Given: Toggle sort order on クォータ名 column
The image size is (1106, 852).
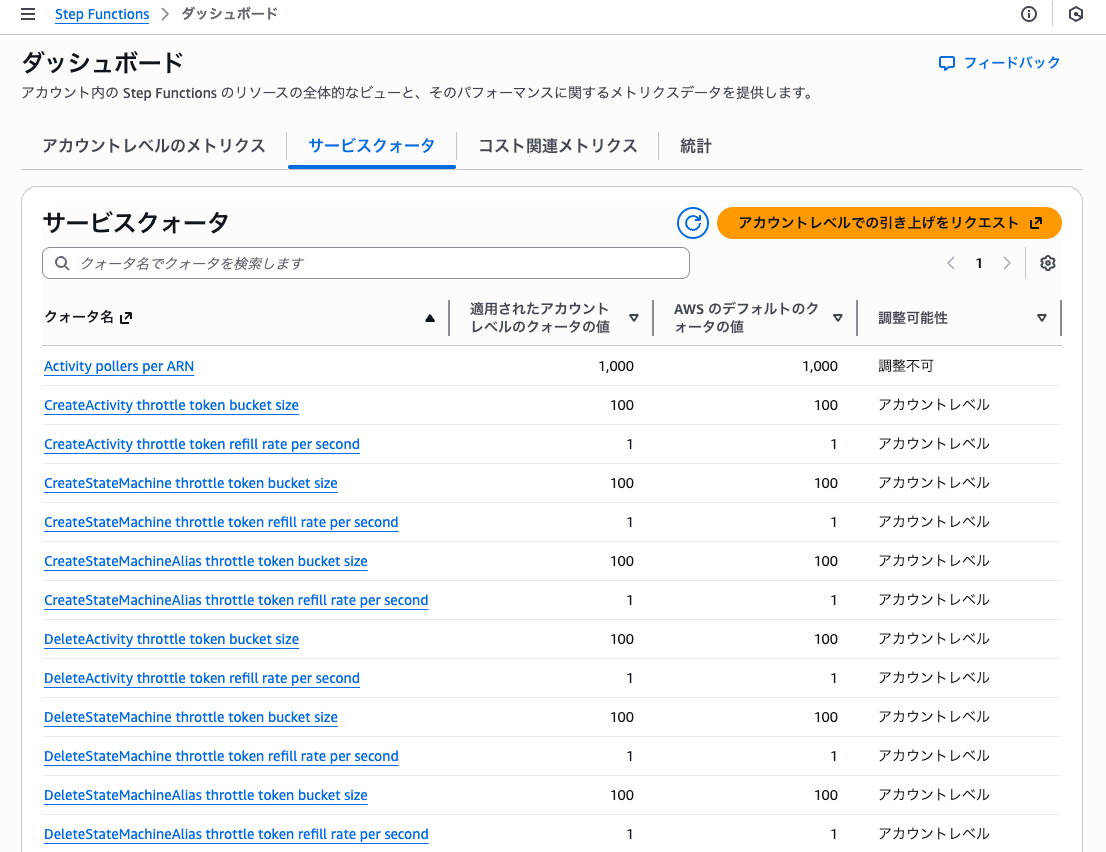Looking at the screenshot, I should point(430,316).
